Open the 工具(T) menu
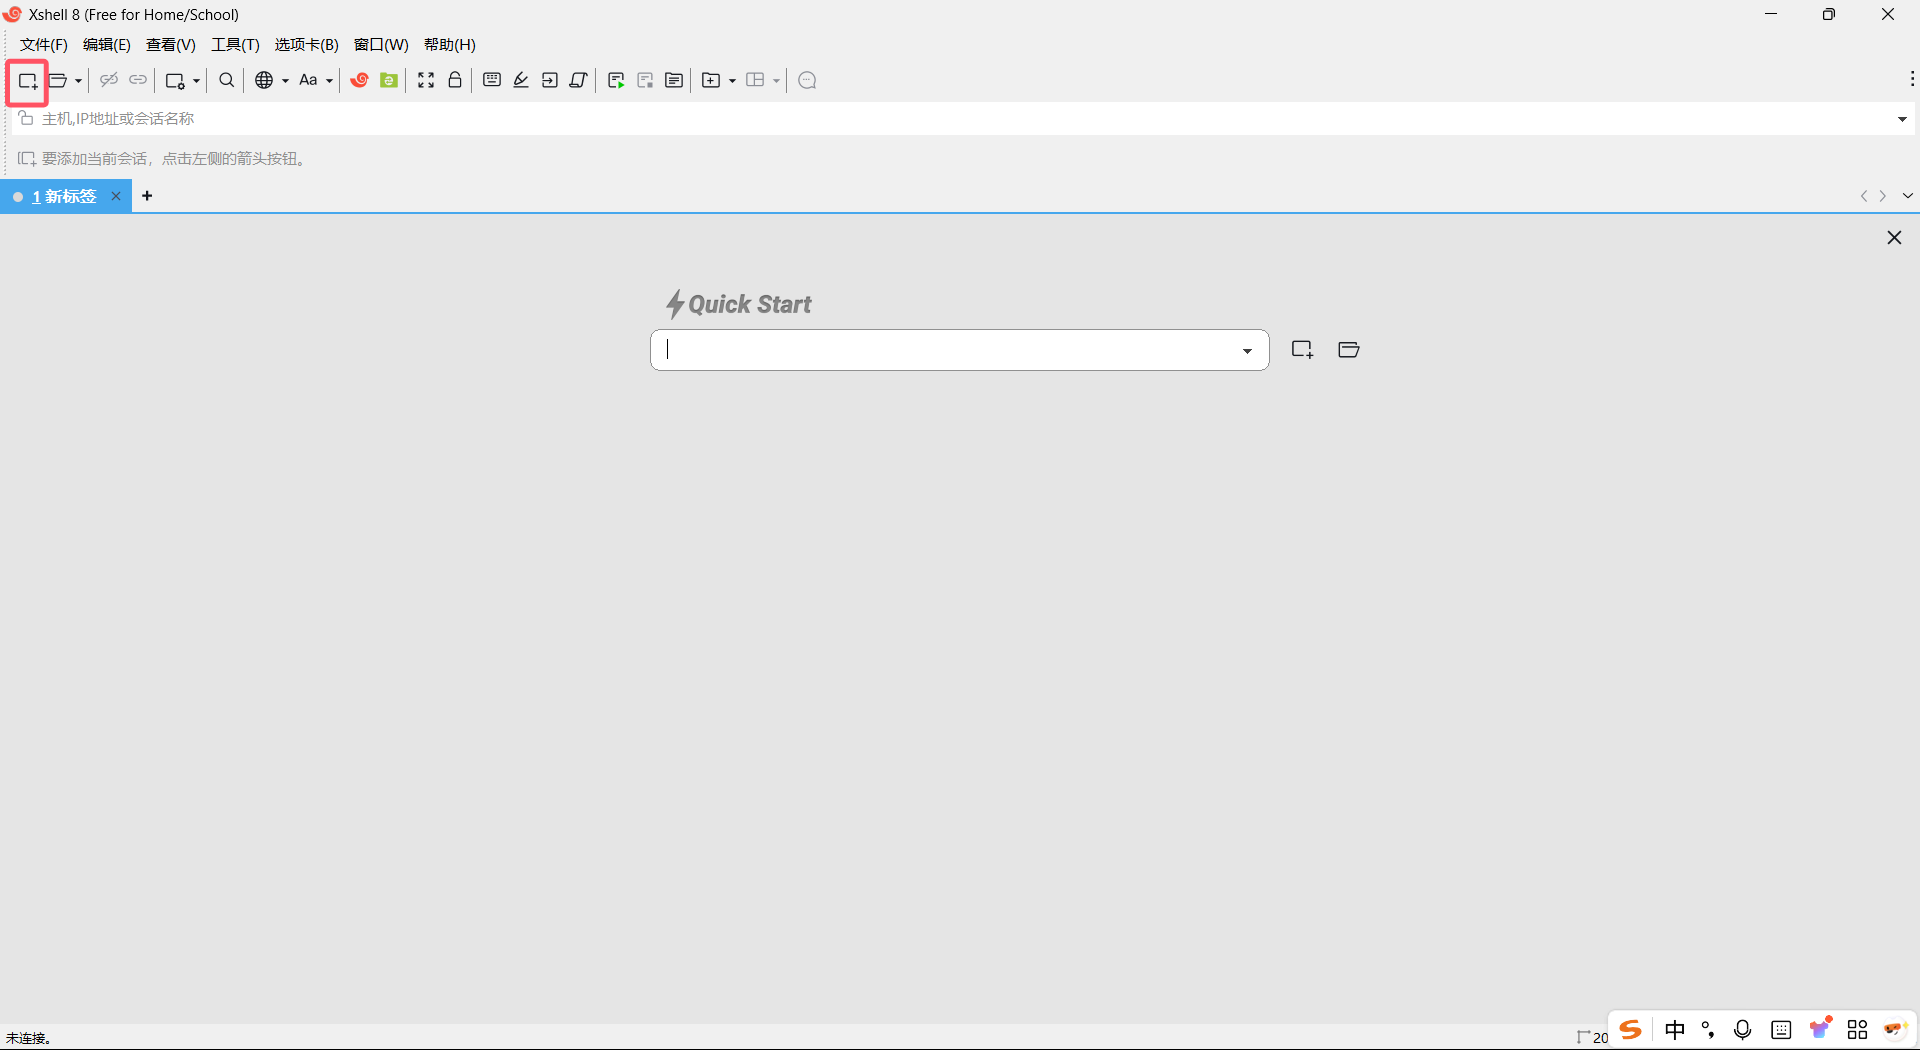This screenshot has width=1920, height=1050. click(235, 45)
